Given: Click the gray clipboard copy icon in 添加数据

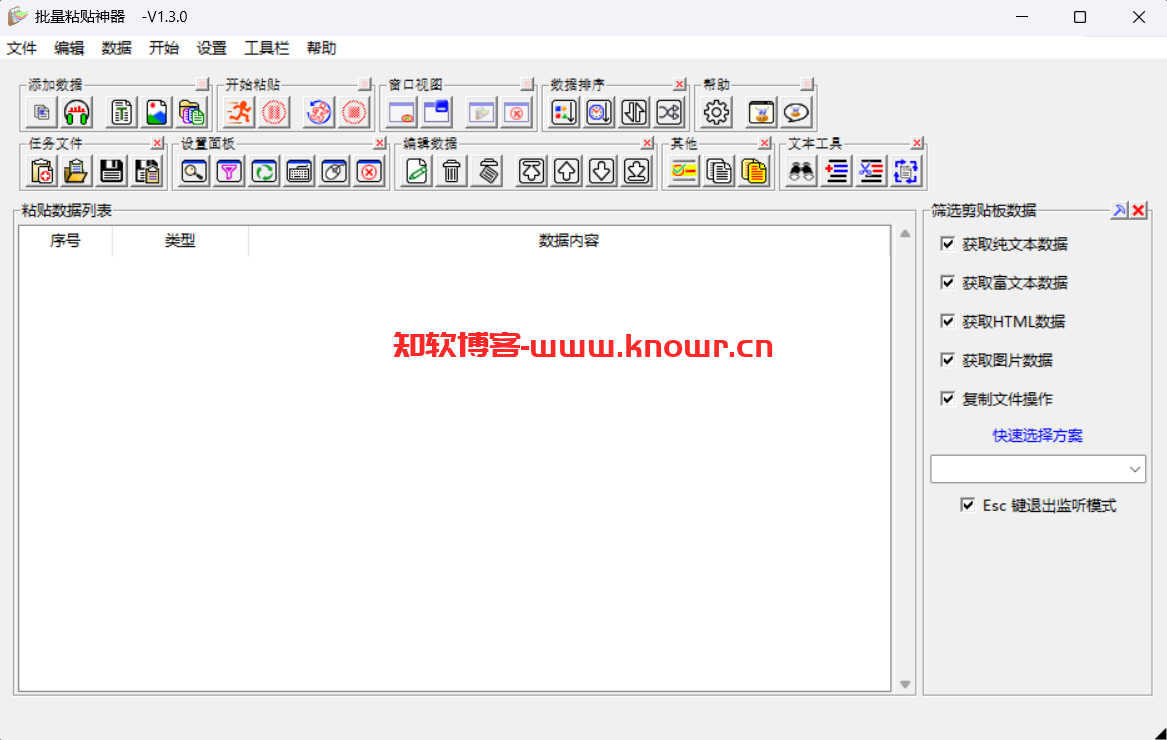Looking at the screenshot, I should click(42, 112).
